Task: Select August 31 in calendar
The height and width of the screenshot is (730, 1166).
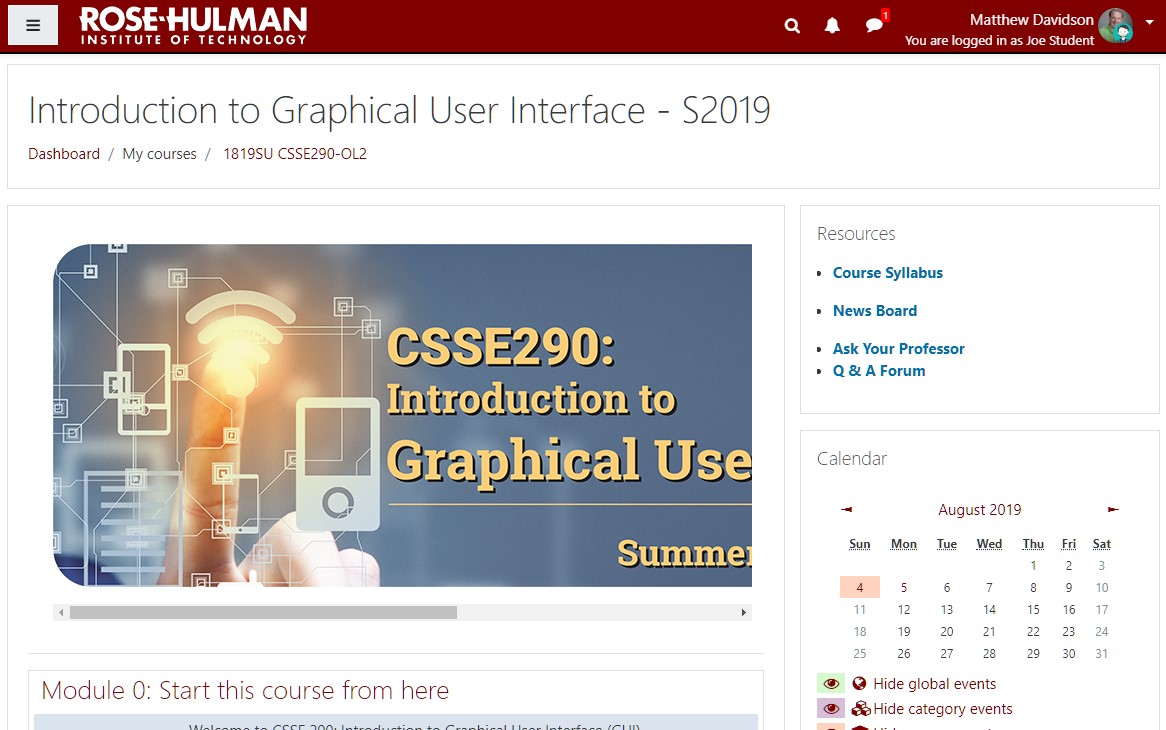Action: click(1101, 653)
